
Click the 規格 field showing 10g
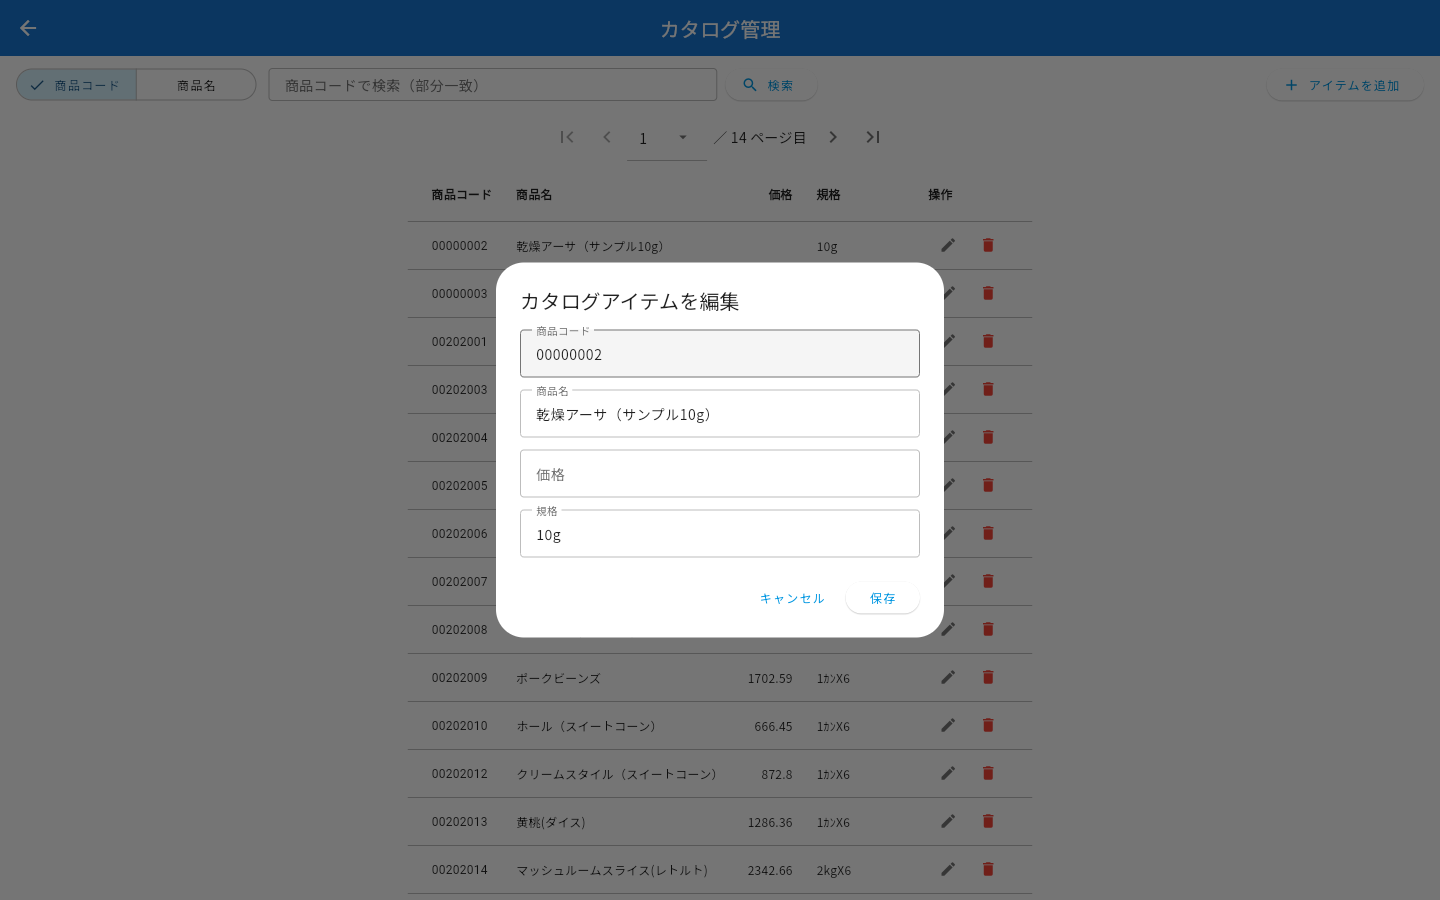(720, 534)
